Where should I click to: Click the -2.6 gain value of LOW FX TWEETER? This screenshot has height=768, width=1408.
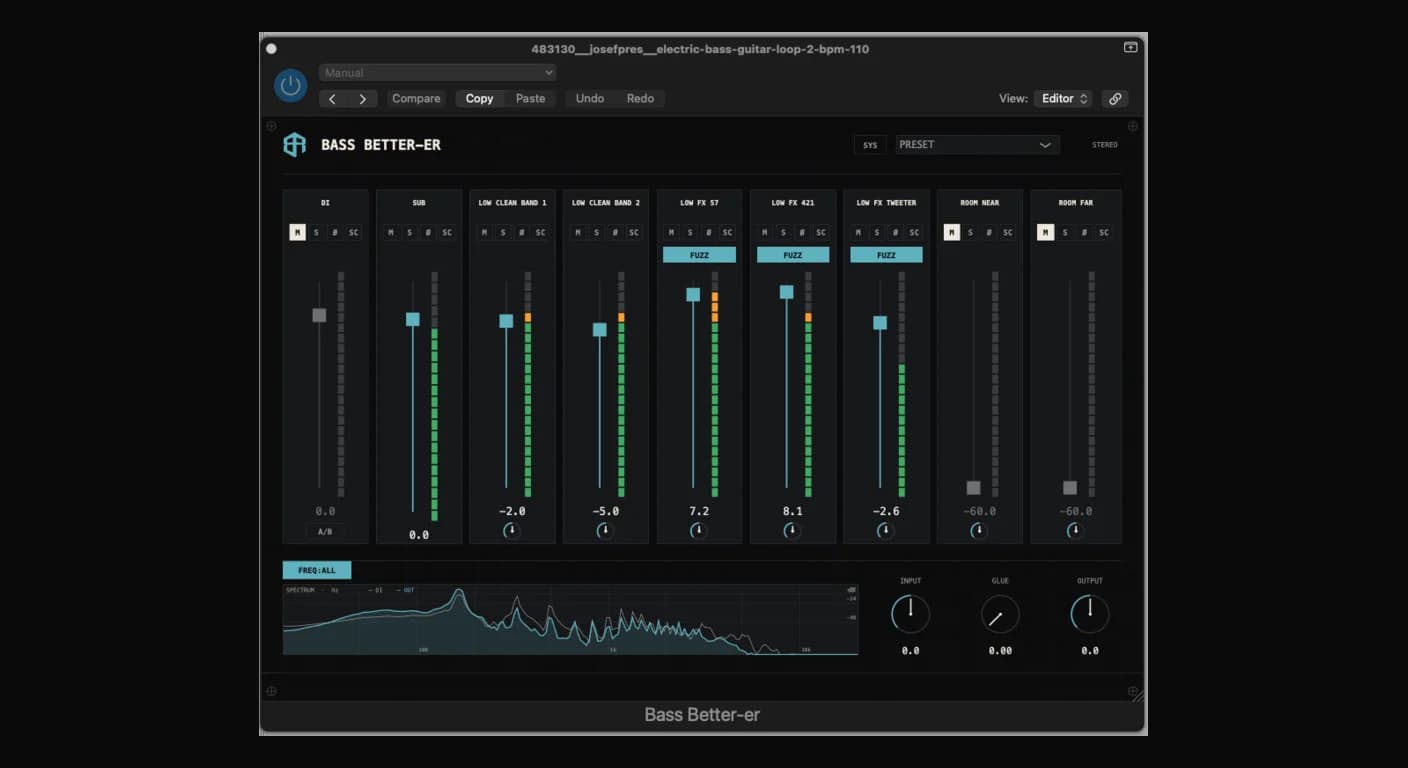tap(886, 511)
